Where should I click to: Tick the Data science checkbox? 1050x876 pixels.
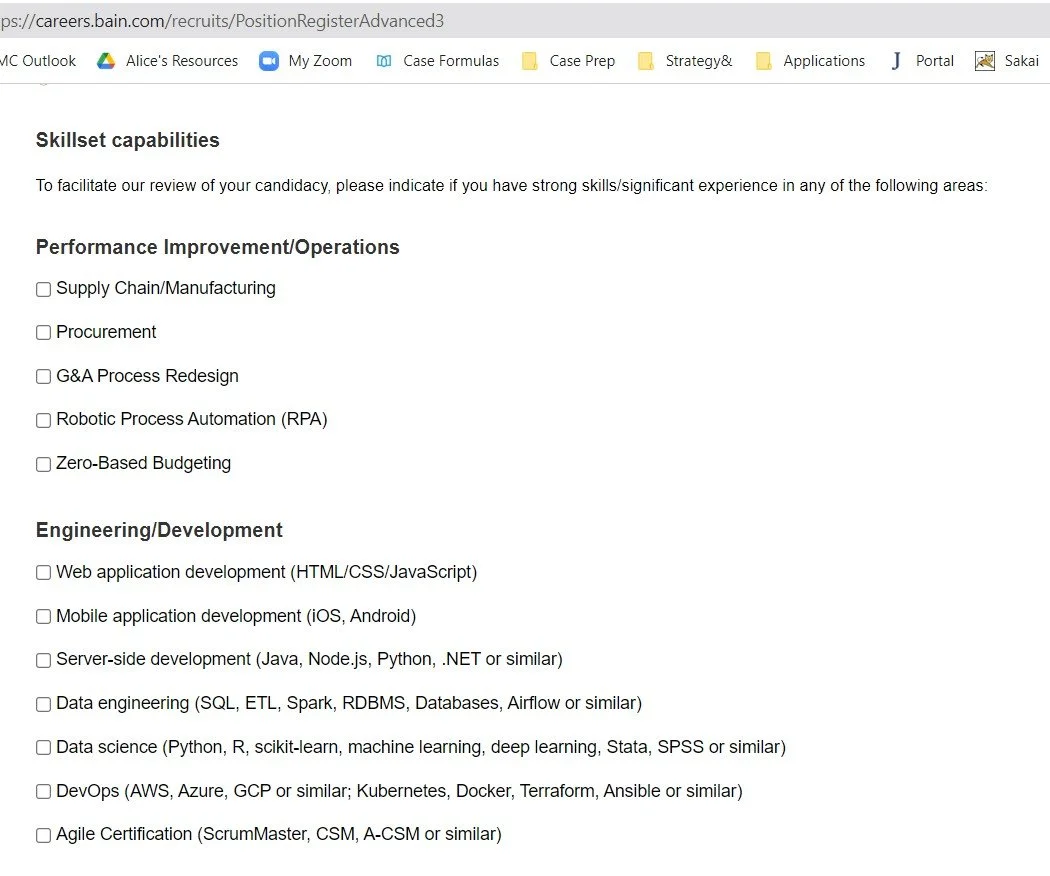click(x=44, y=747)
